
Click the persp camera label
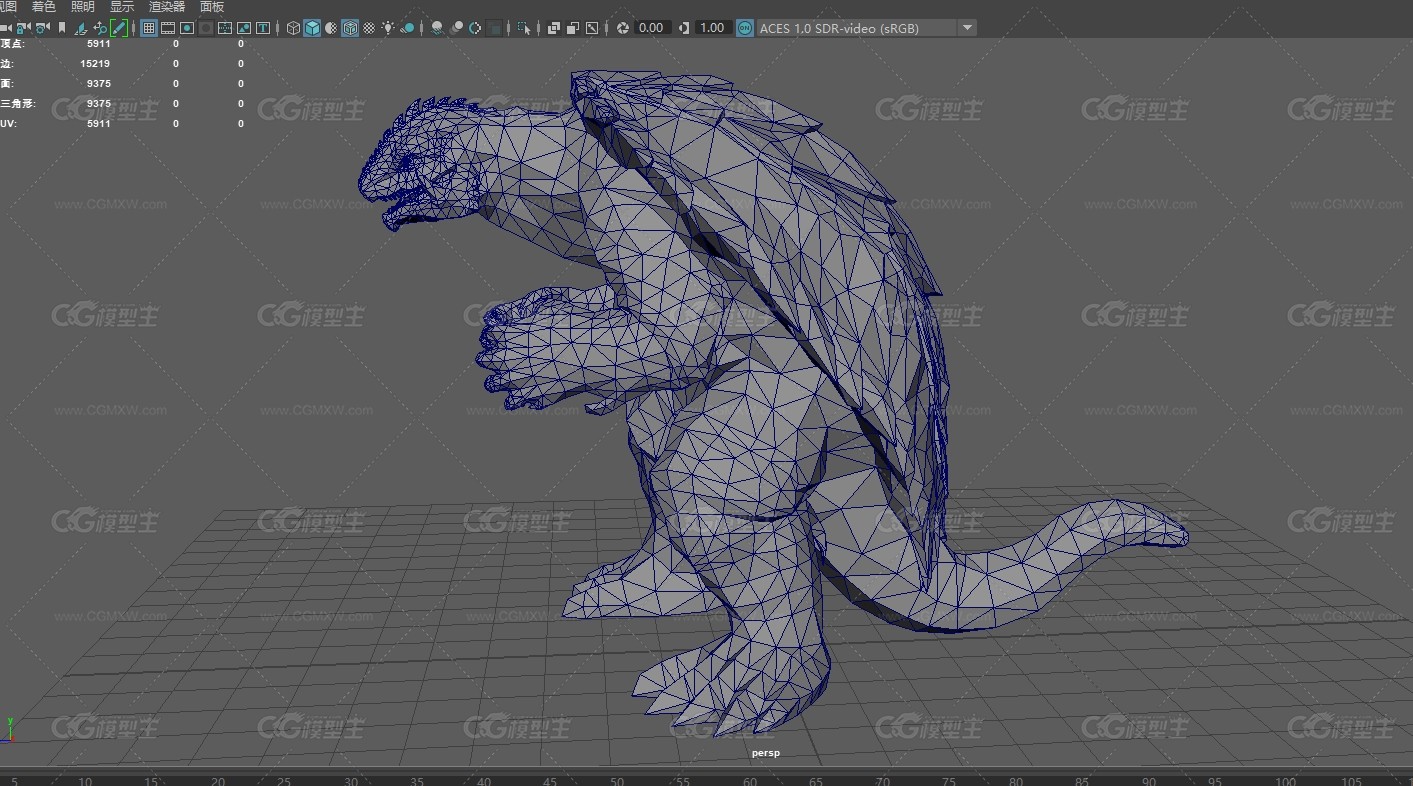coord(766,753)
